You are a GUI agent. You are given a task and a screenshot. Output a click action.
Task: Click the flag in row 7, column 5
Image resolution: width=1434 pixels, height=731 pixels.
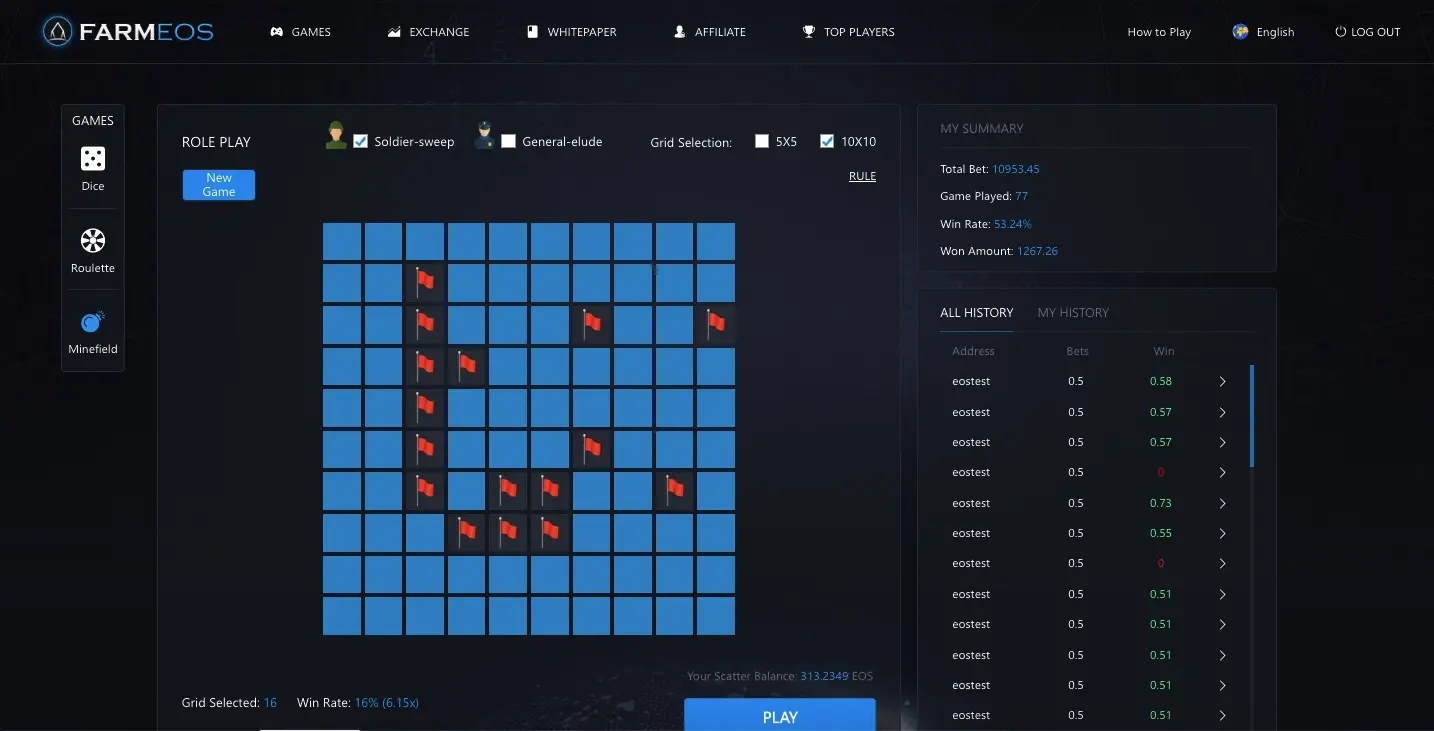(508, 491)
